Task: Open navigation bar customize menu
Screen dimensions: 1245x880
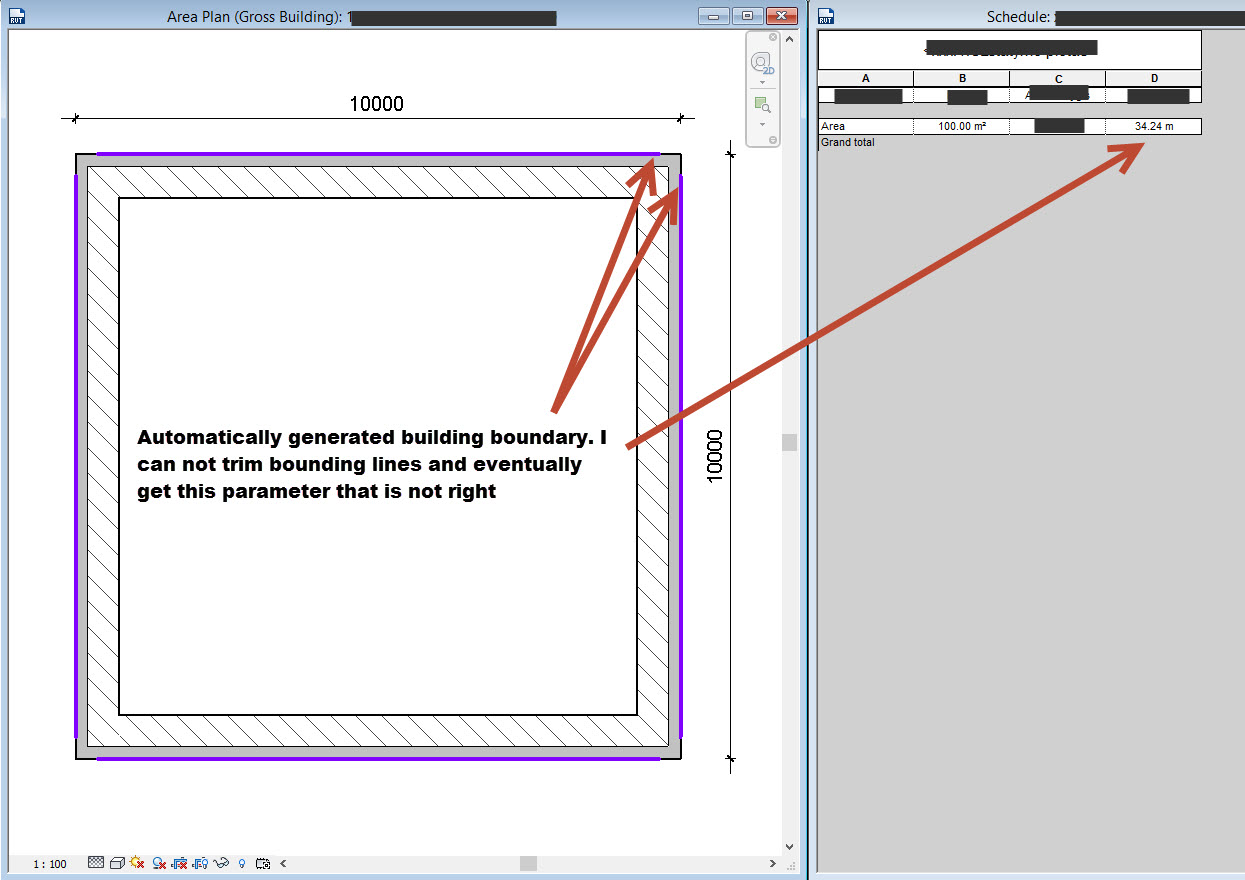Action: pyautogui.click(x=773, y=140)
